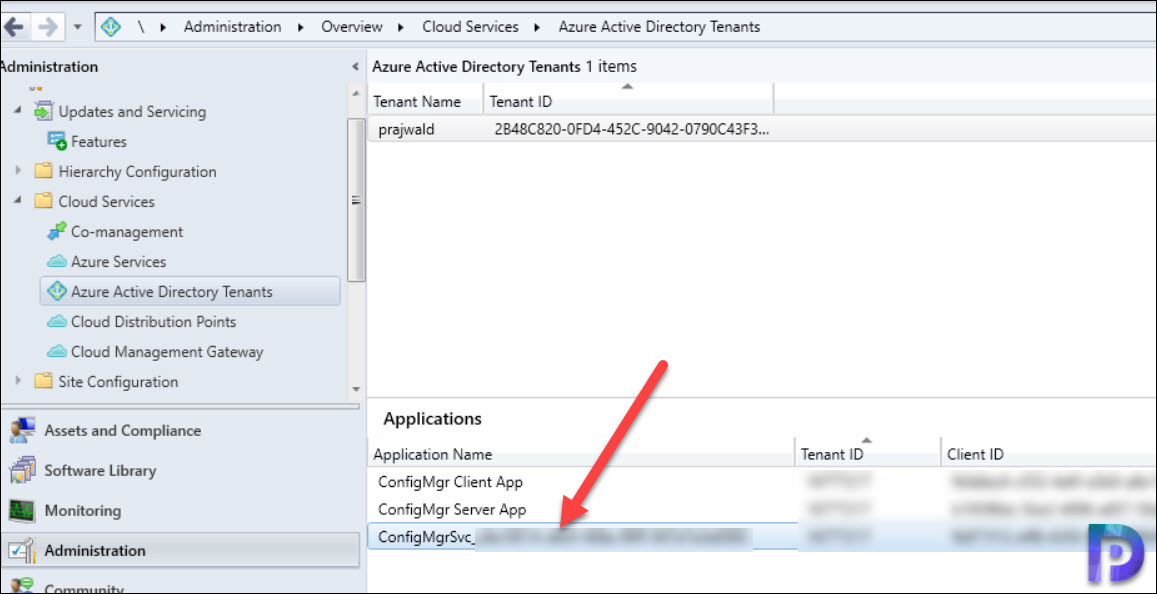The height and width of the screenshot is (594, 1157).
Task: Select the ConfigMgr Server App row
Action: click(761, 510)
